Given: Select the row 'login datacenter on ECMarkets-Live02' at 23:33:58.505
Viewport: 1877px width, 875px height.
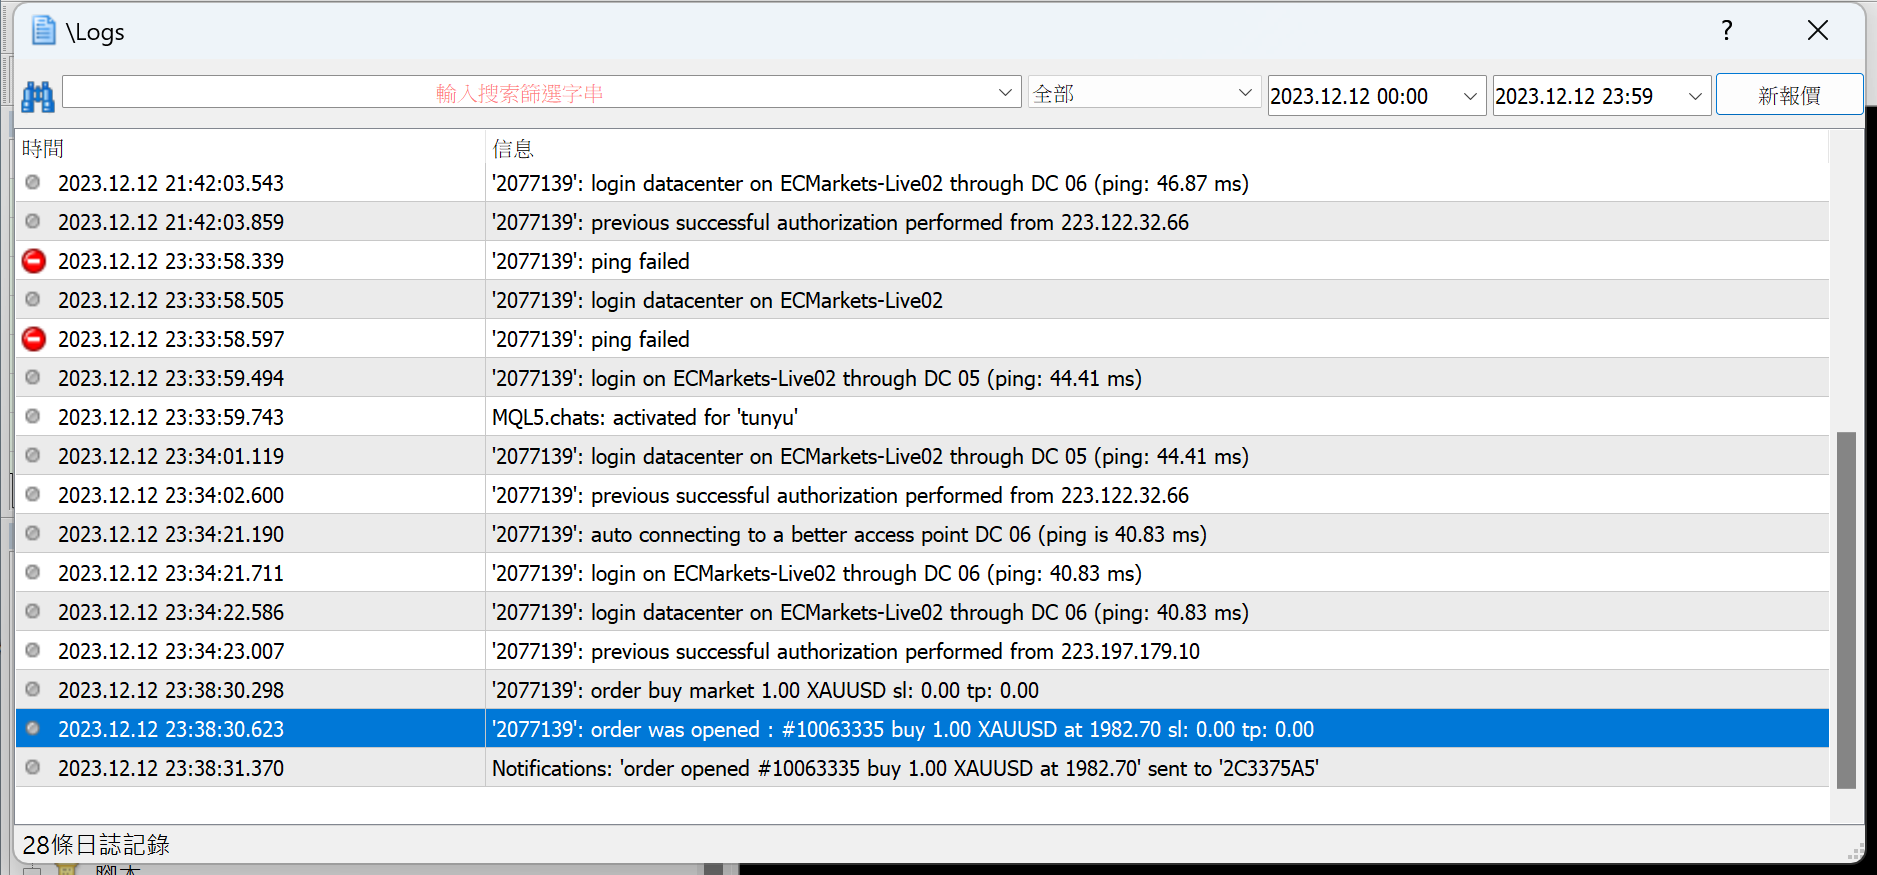Looking at the screenshot, I should pos(922,300).
